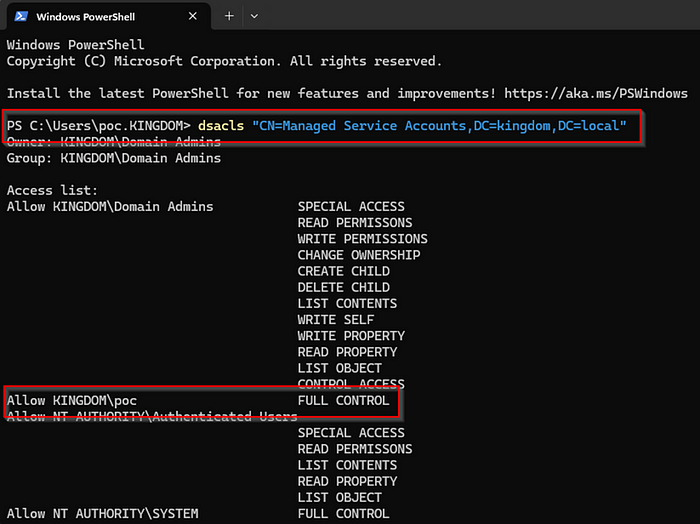Click the dsacls command text
This screenshot has height=524, width=700.
point(221,126)
